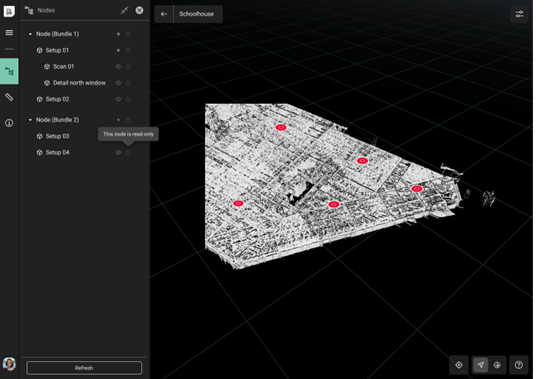The height and width of the screenshot is (379, 547).
Task: Open help with the question mark
Action: (x=519, y=365)
